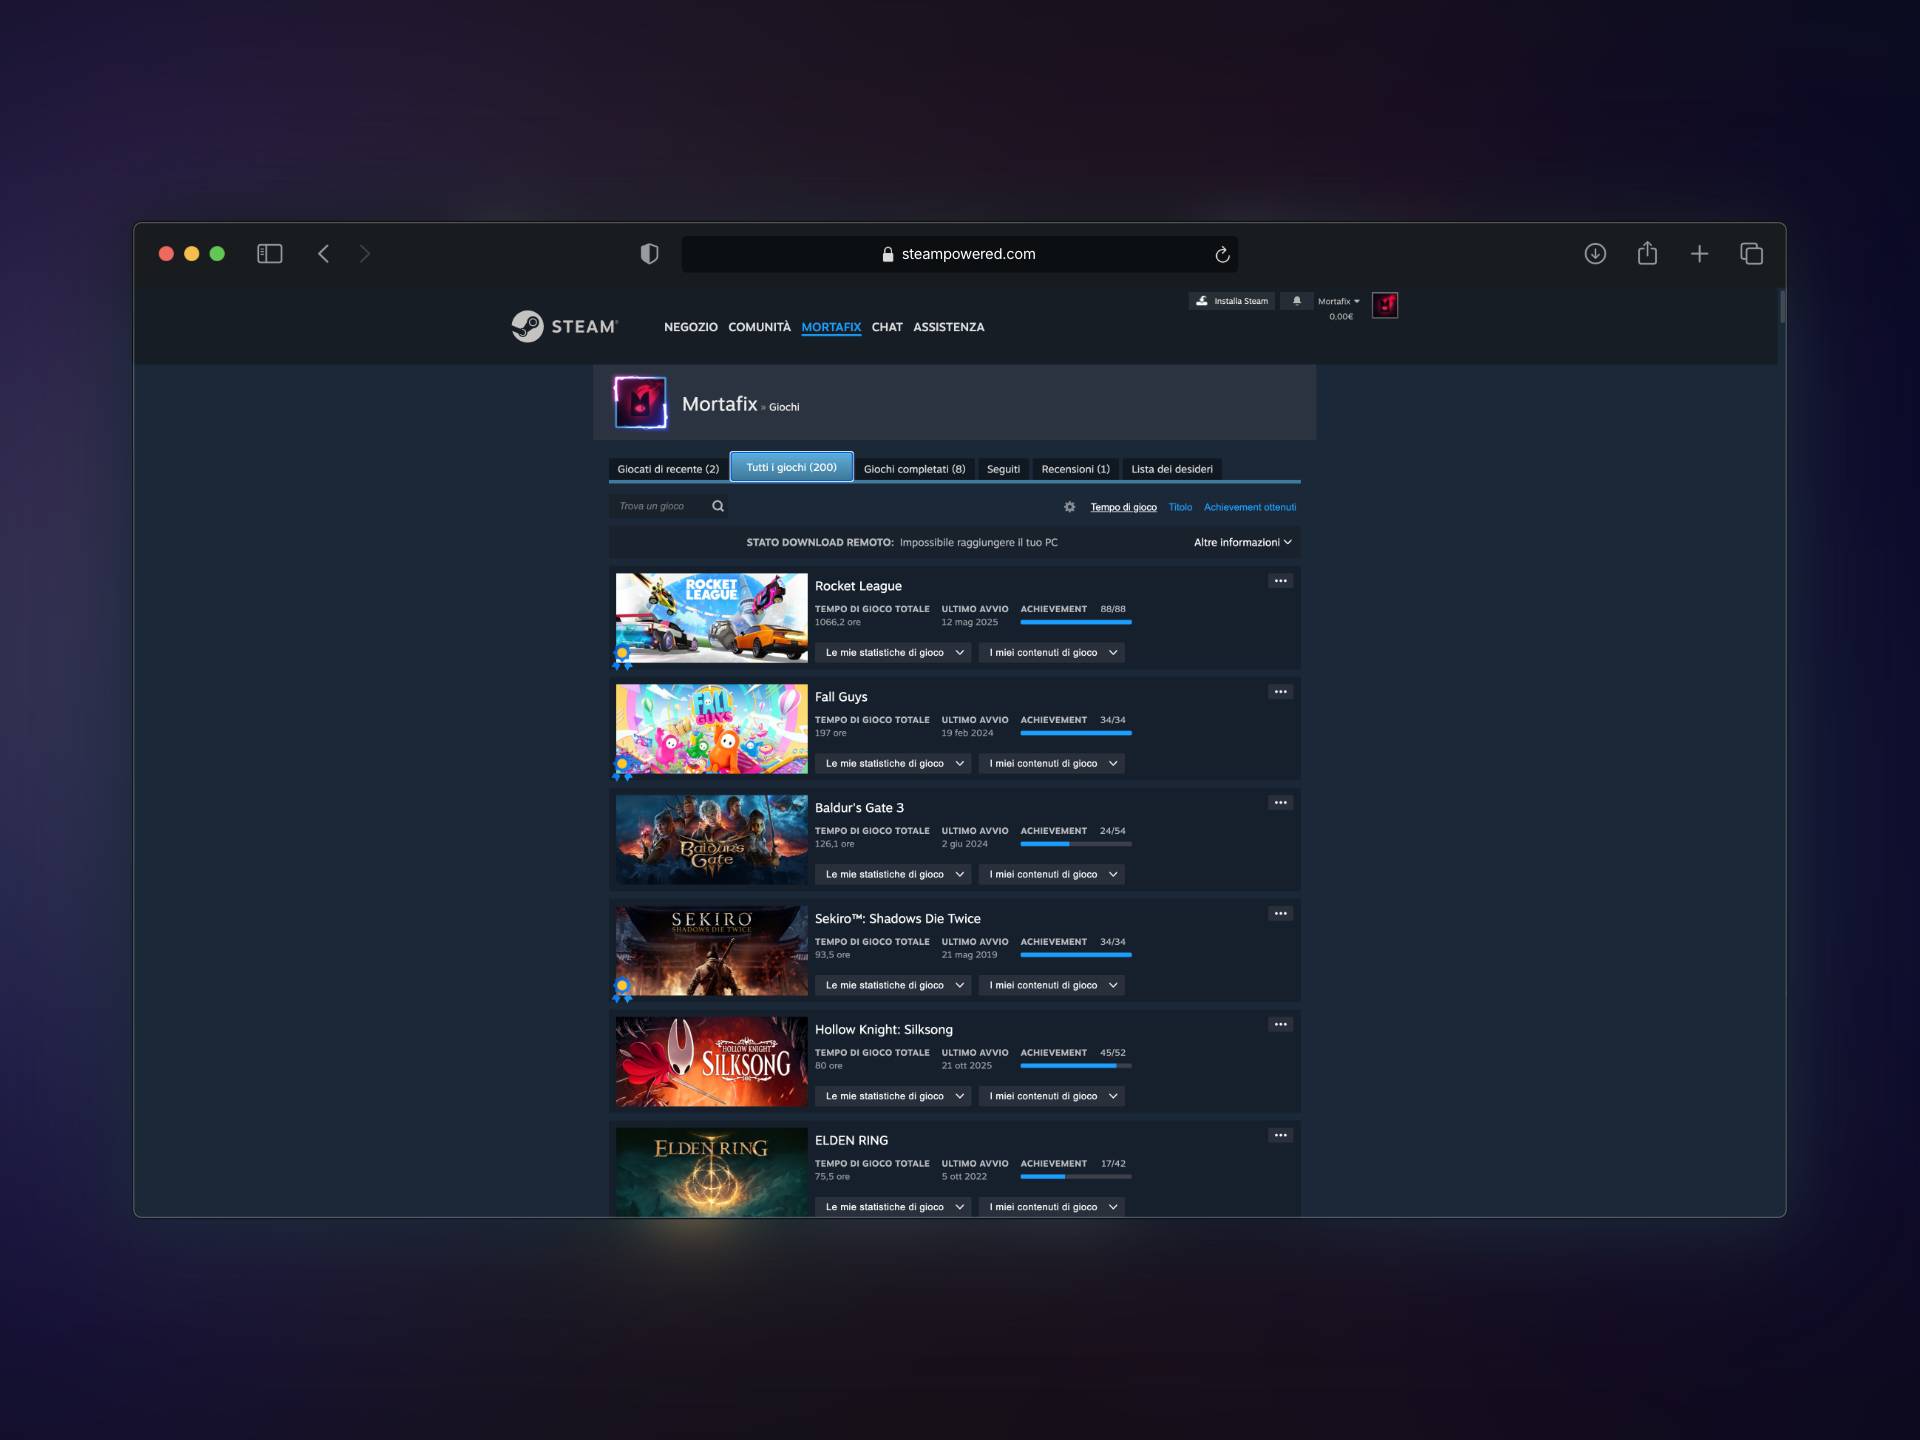The height and width of the screenshot is (1440, 1920).
Task: Open the more options menu for Fall Guys
Action: tap(1280, 692)
